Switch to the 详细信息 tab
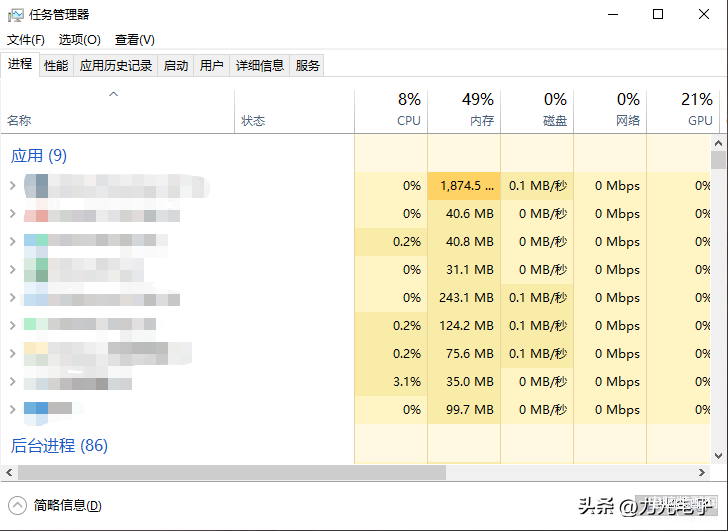Screen dimensions: 728x531 pyautogui.click(x=260, y=66)
